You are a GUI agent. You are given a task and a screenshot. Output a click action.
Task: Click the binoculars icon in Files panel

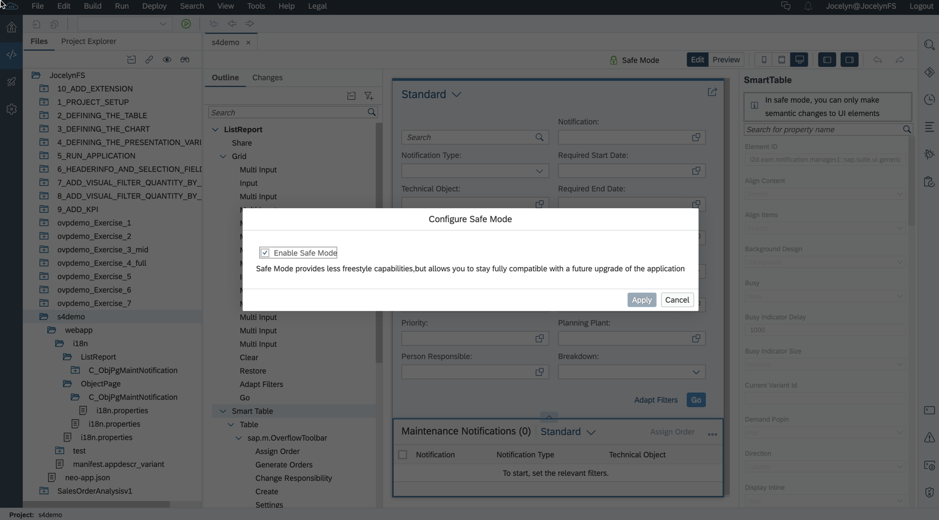click(185, 60)
